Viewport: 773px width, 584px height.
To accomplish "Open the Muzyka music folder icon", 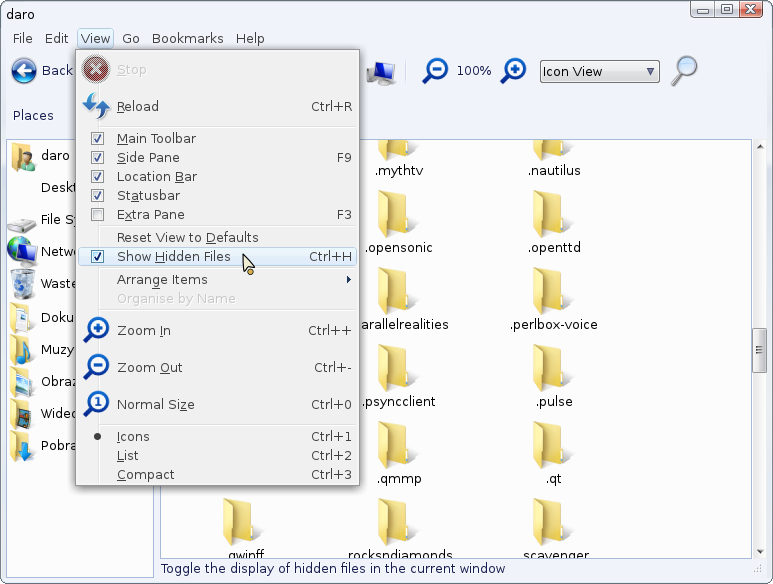I will coord(21,349).
